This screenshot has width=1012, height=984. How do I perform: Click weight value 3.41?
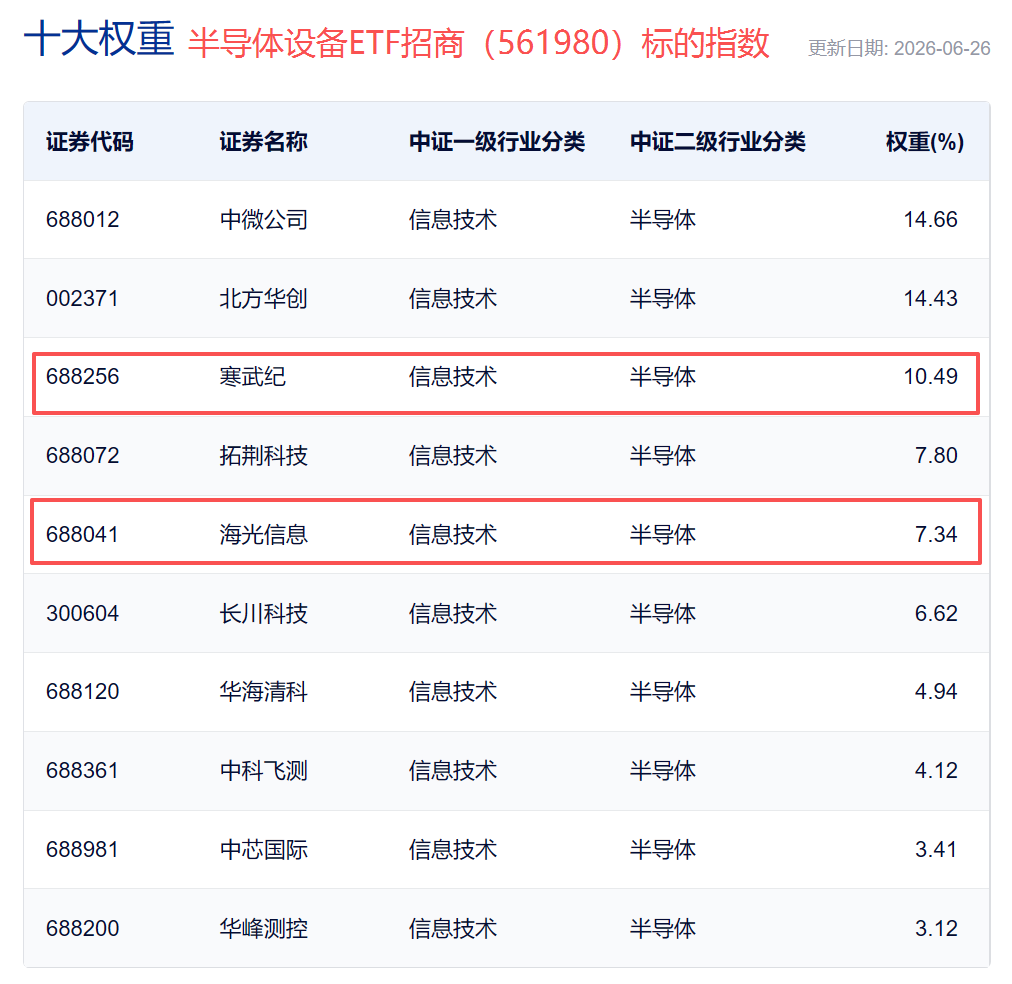[x=936, y=850]
